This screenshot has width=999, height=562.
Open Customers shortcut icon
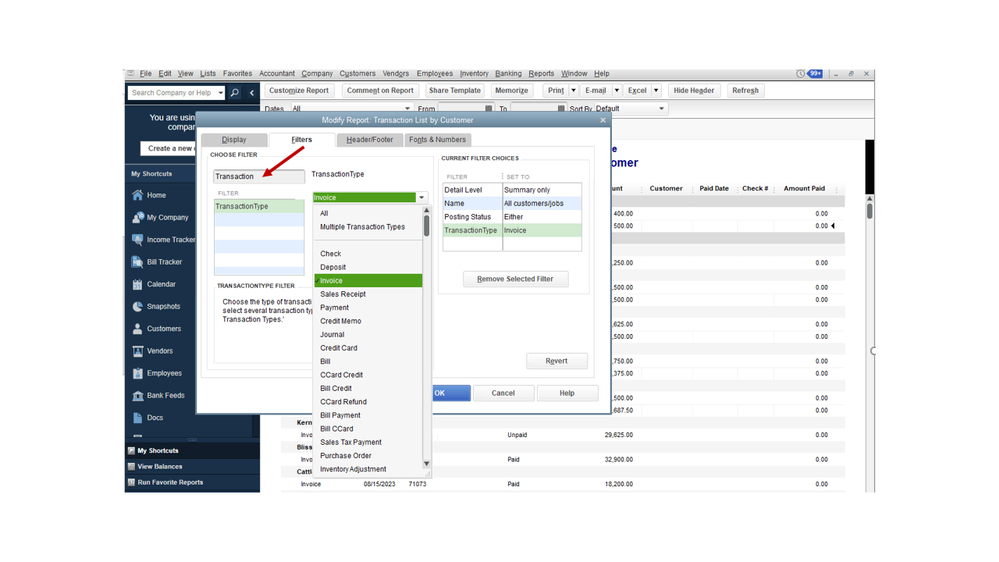[138, 329]
